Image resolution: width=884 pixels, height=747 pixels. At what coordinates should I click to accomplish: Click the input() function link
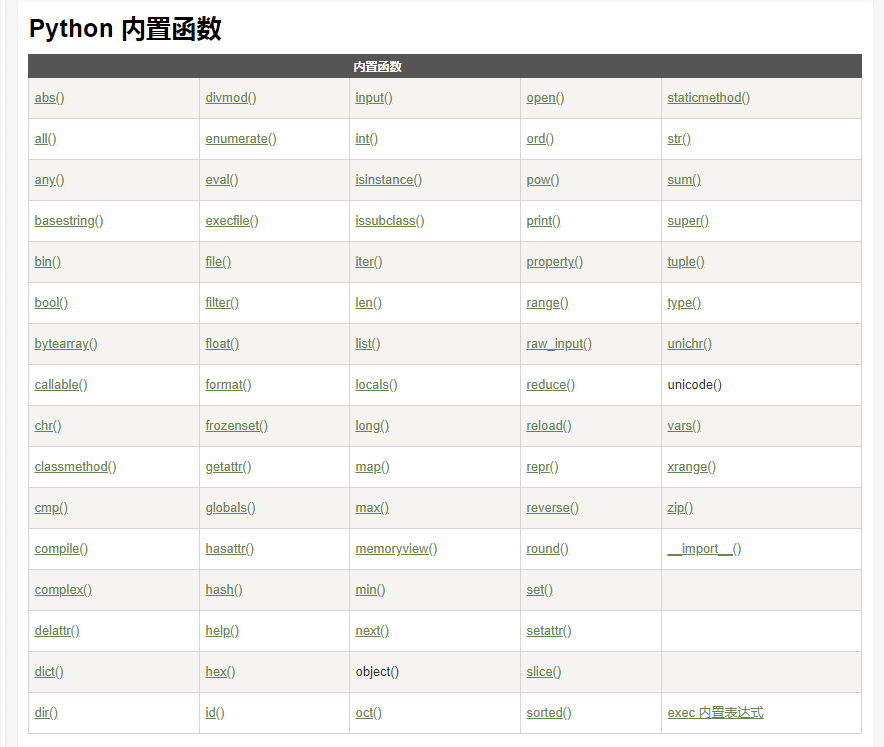coord(374,98)
